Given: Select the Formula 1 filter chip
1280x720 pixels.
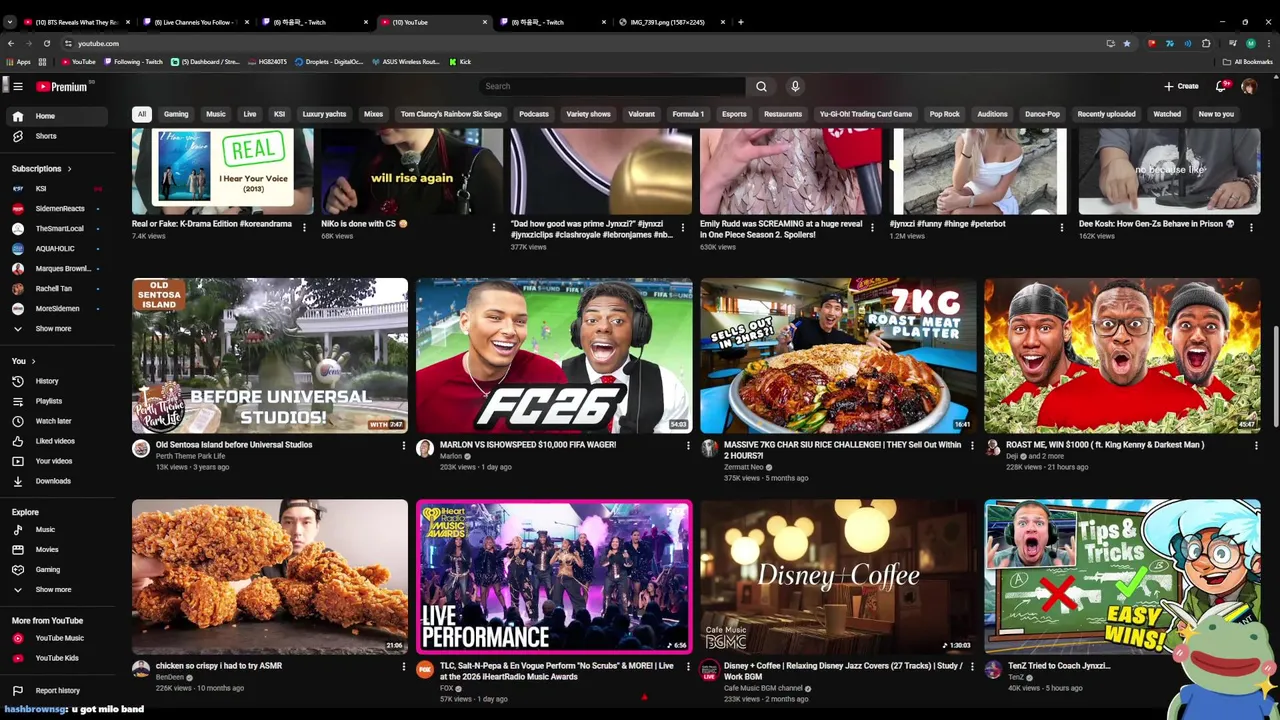Looking at the screenshot, I should (688, 114).
